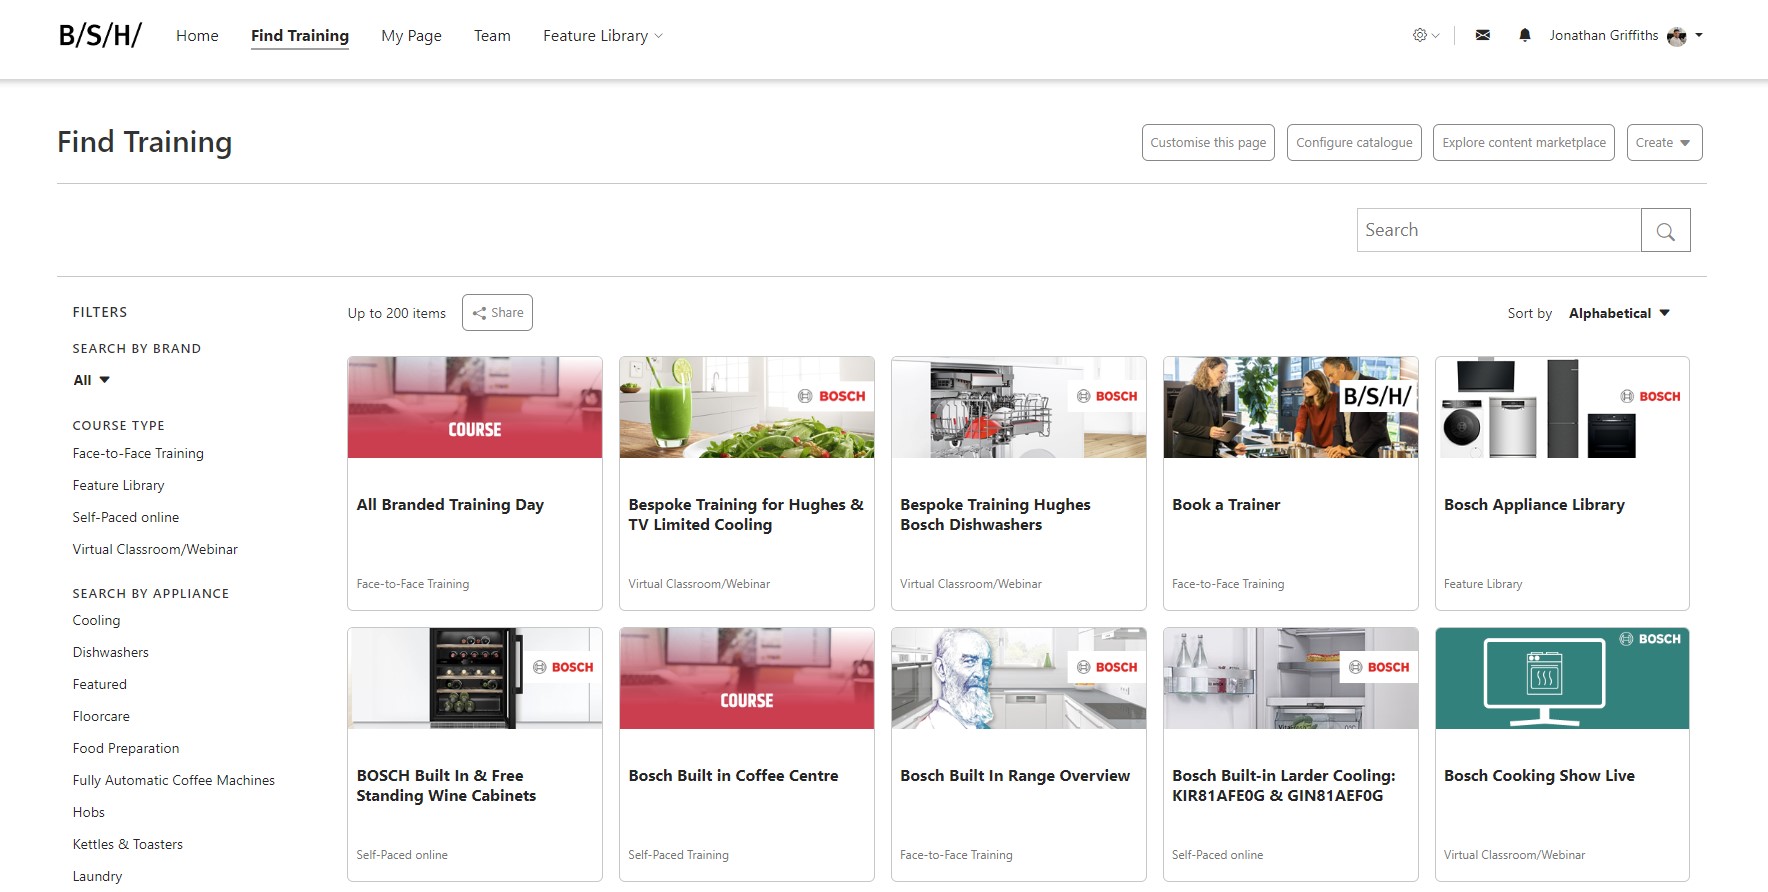1768x892 pixels.
Task: Click Bespoke Training Hughes Bosch Dishwashers title
Action: (x=995, y=514)
